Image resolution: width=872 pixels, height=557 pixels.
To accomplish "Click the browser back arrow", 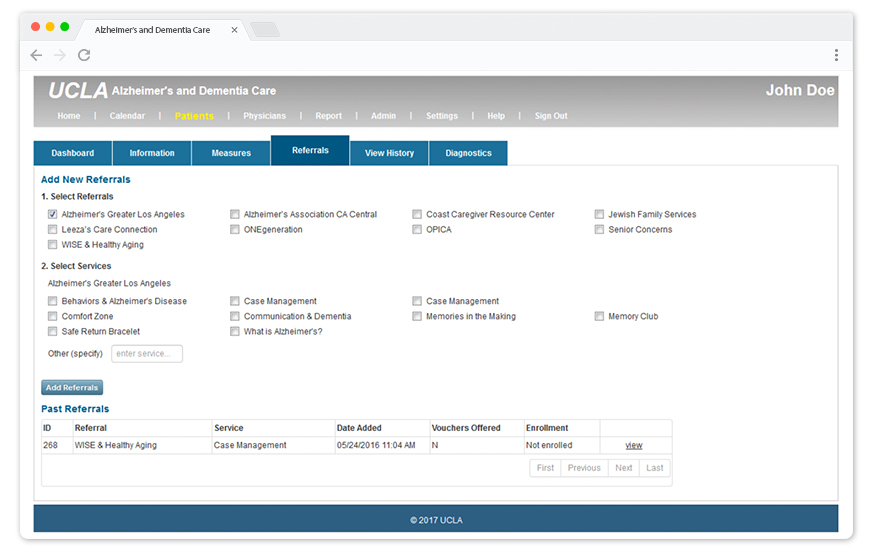I will tap(36, 55).
